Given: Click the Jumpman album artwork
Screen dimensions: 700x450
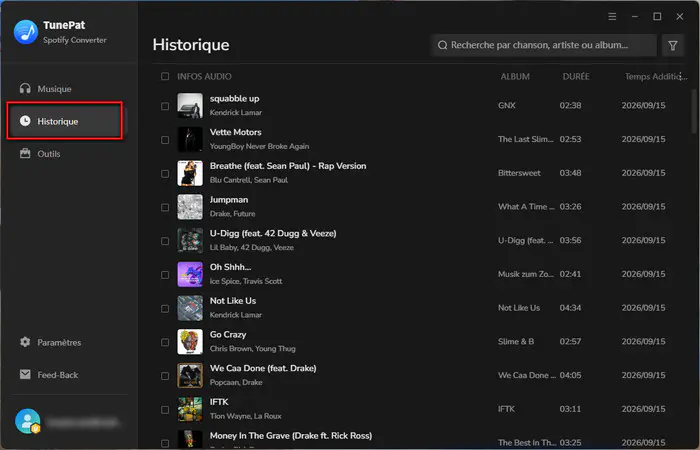Looking at the screenshot, I should coord(190,207).
